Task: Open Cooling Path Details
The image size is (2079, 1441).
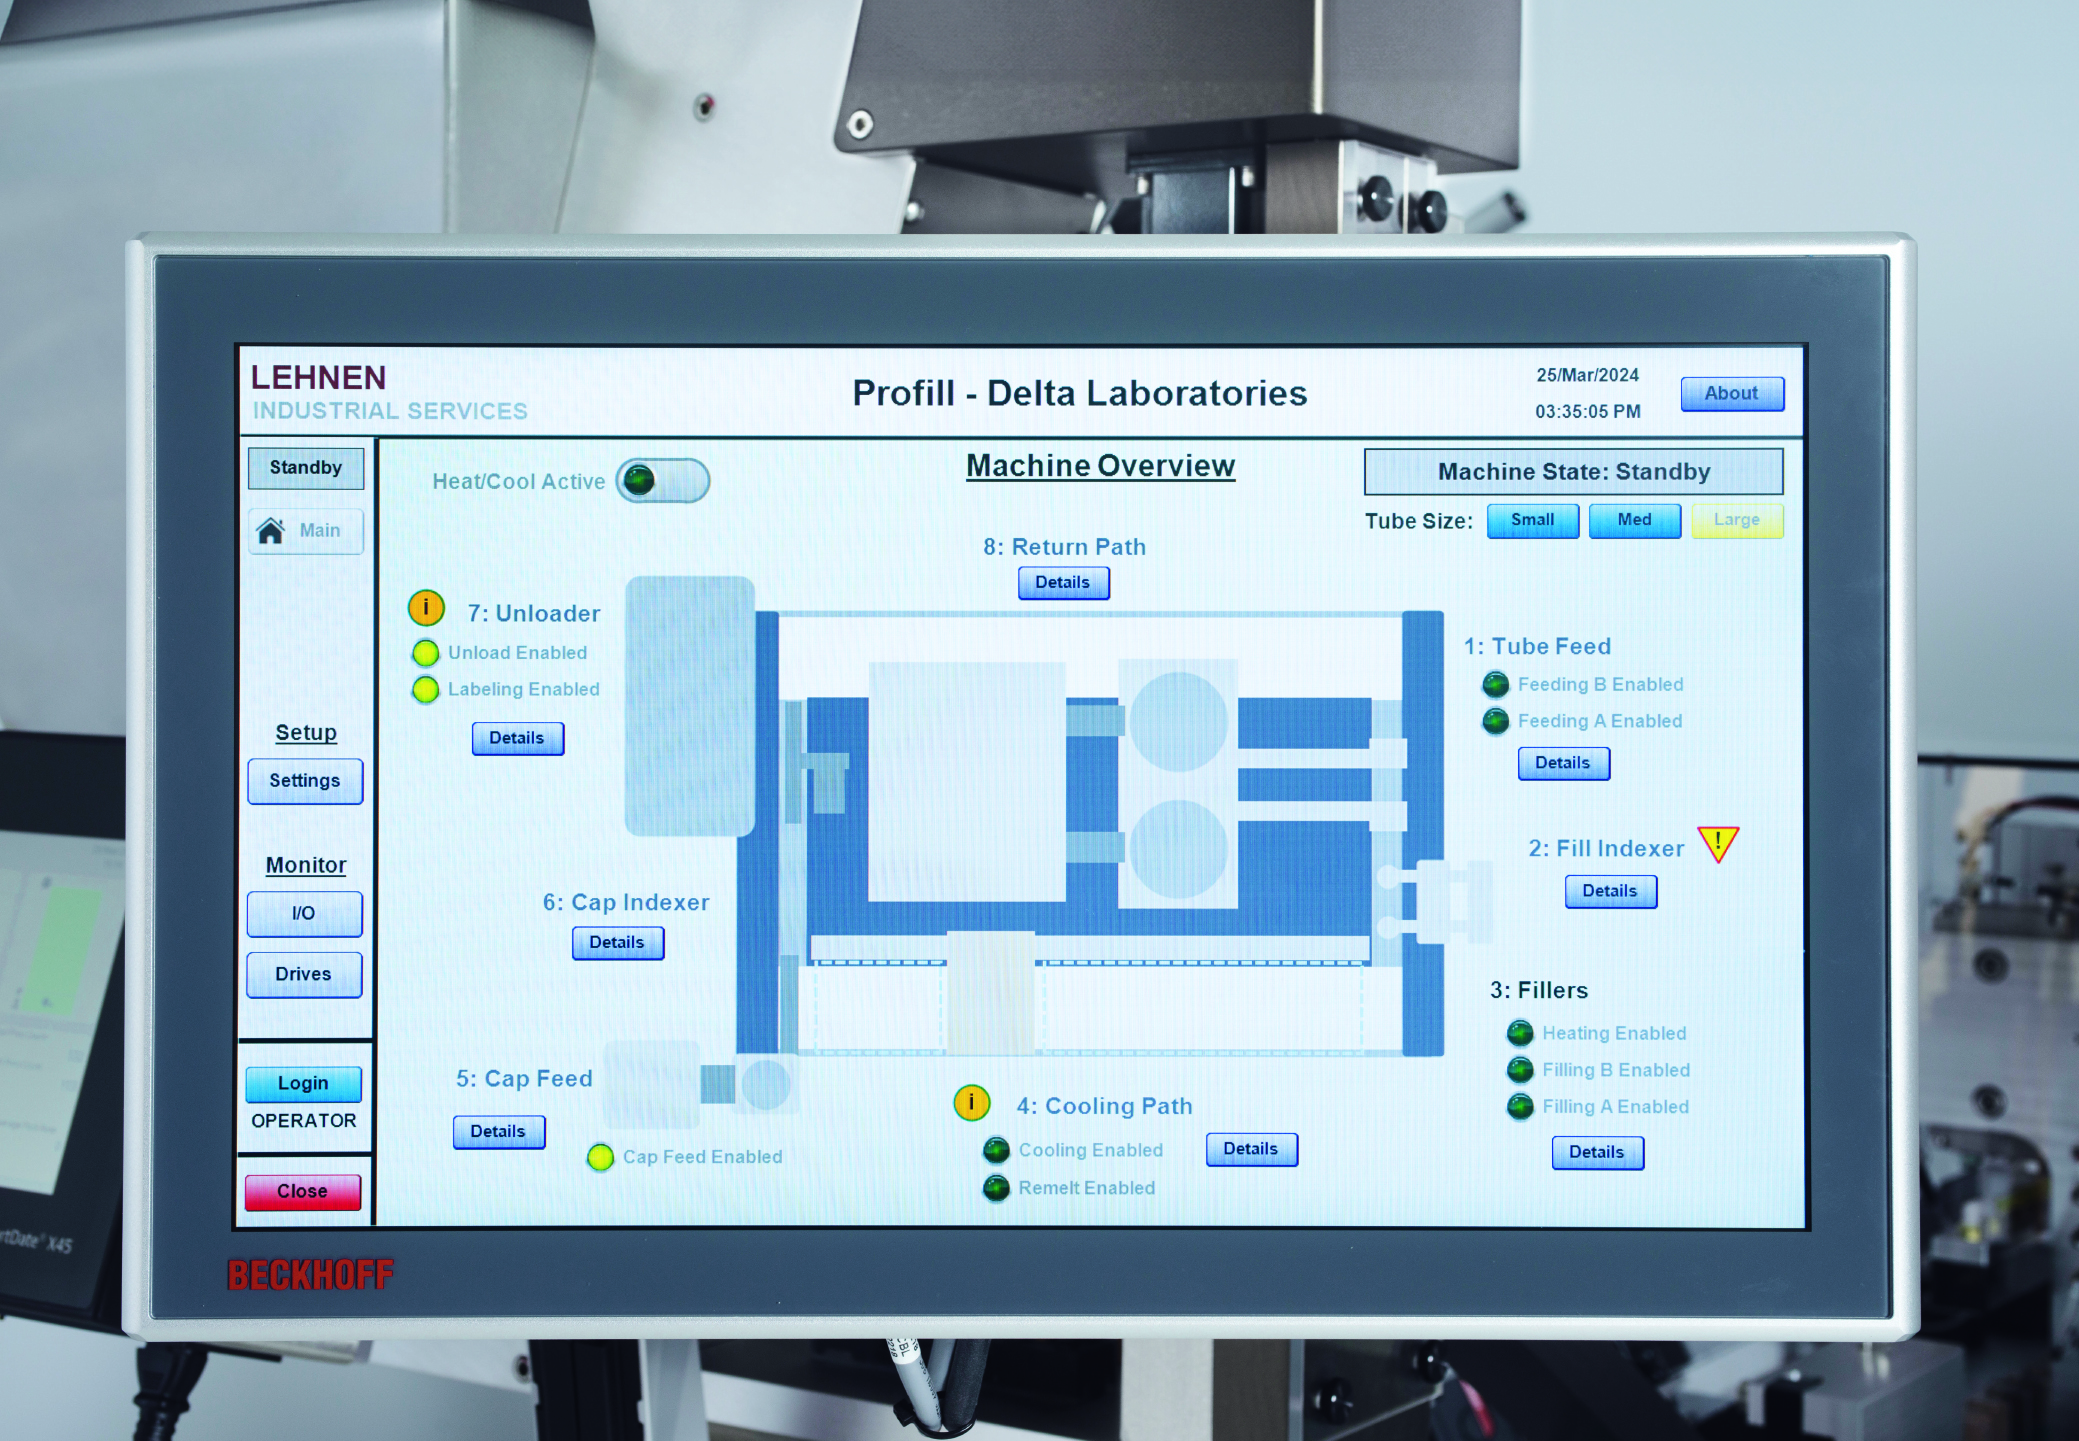Action: pyautogui.click(x=1251, y=1149)
